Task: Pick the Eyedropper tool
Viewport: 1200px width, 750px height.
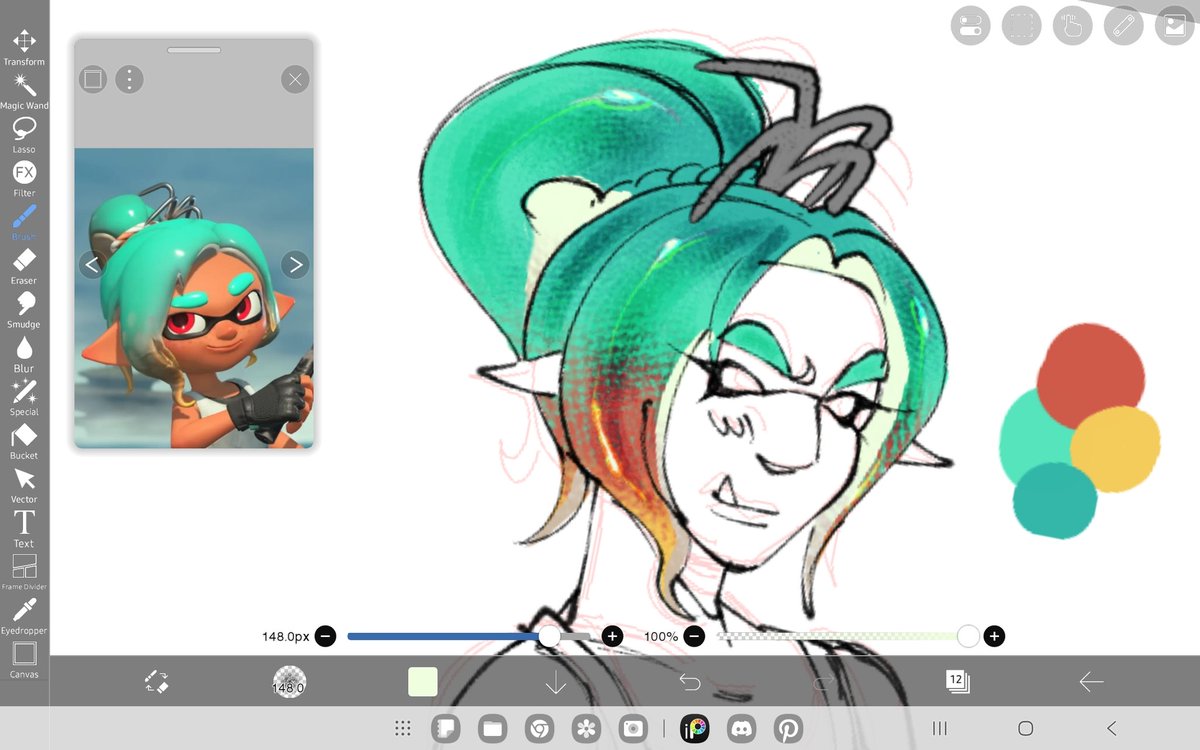Action: [x=24, y=617]
